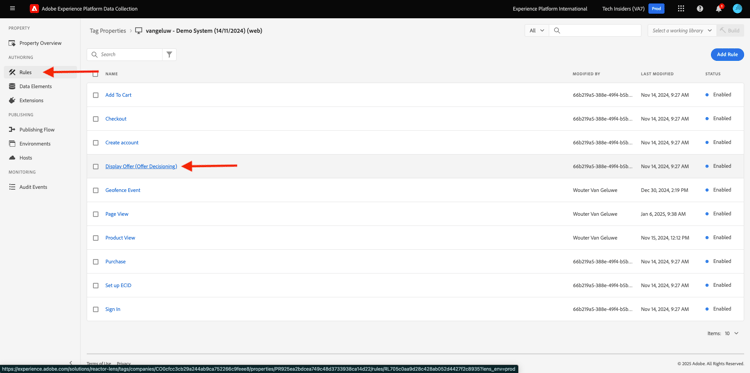Open Environments section
750x373 pixels.
point(35,143)
